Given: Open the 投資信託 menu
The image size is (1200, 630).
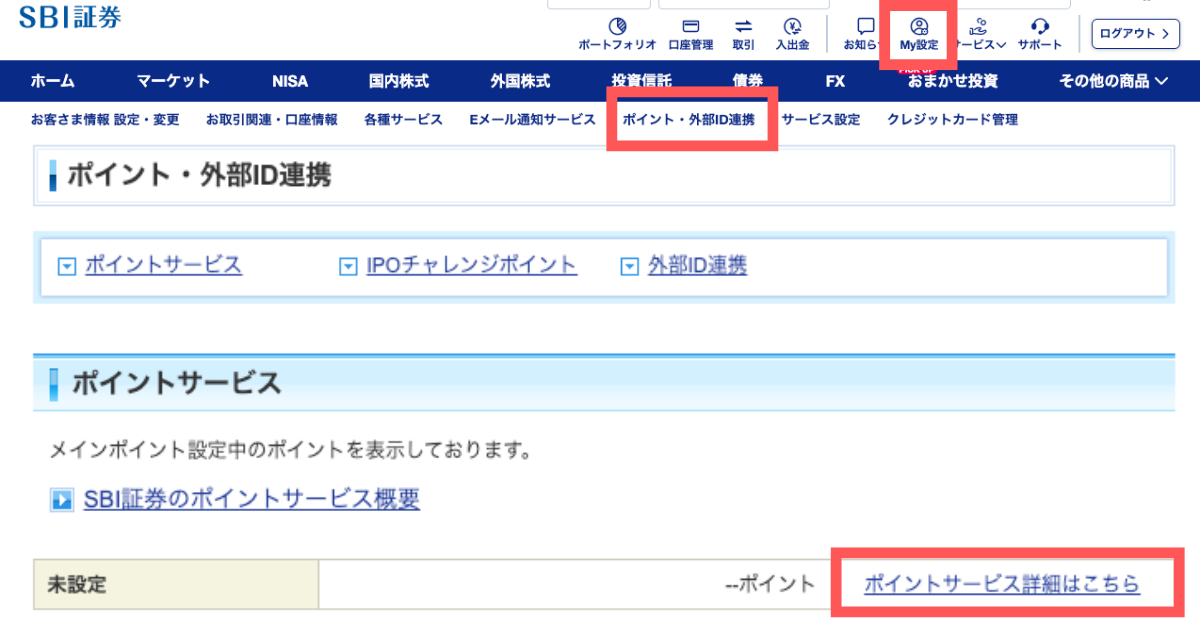Looking at the screenshot, I should click(642, 81).
